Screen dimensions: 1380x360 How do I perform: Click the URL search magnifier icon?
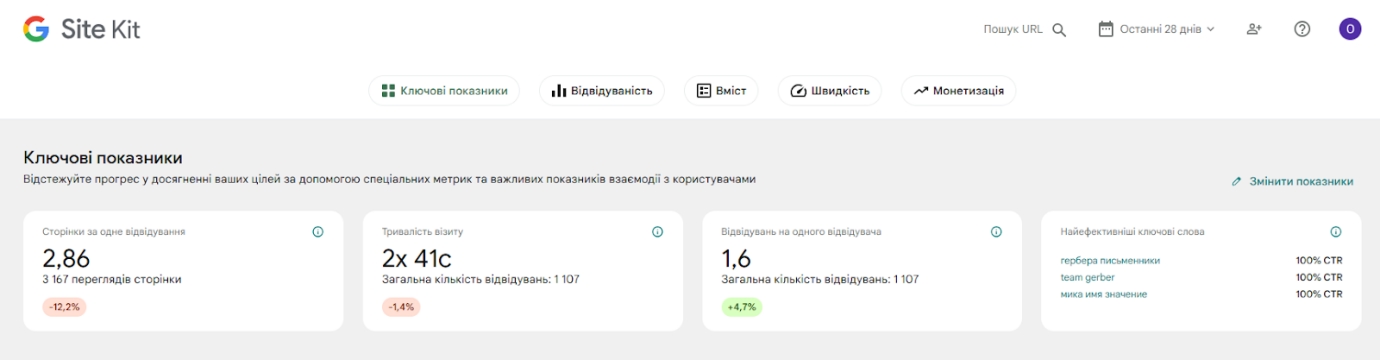(1059, 30)
